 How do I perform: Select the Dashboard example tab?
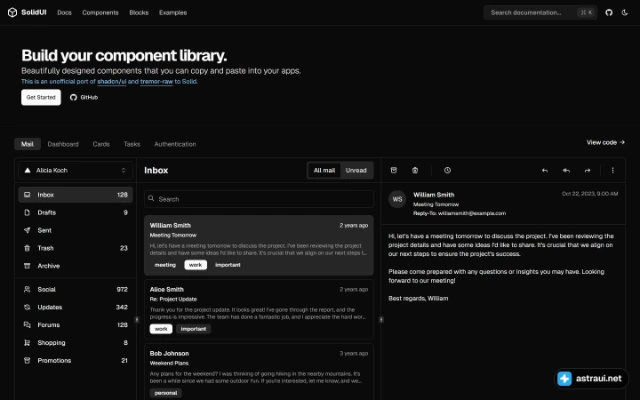[x=63, y=144]
